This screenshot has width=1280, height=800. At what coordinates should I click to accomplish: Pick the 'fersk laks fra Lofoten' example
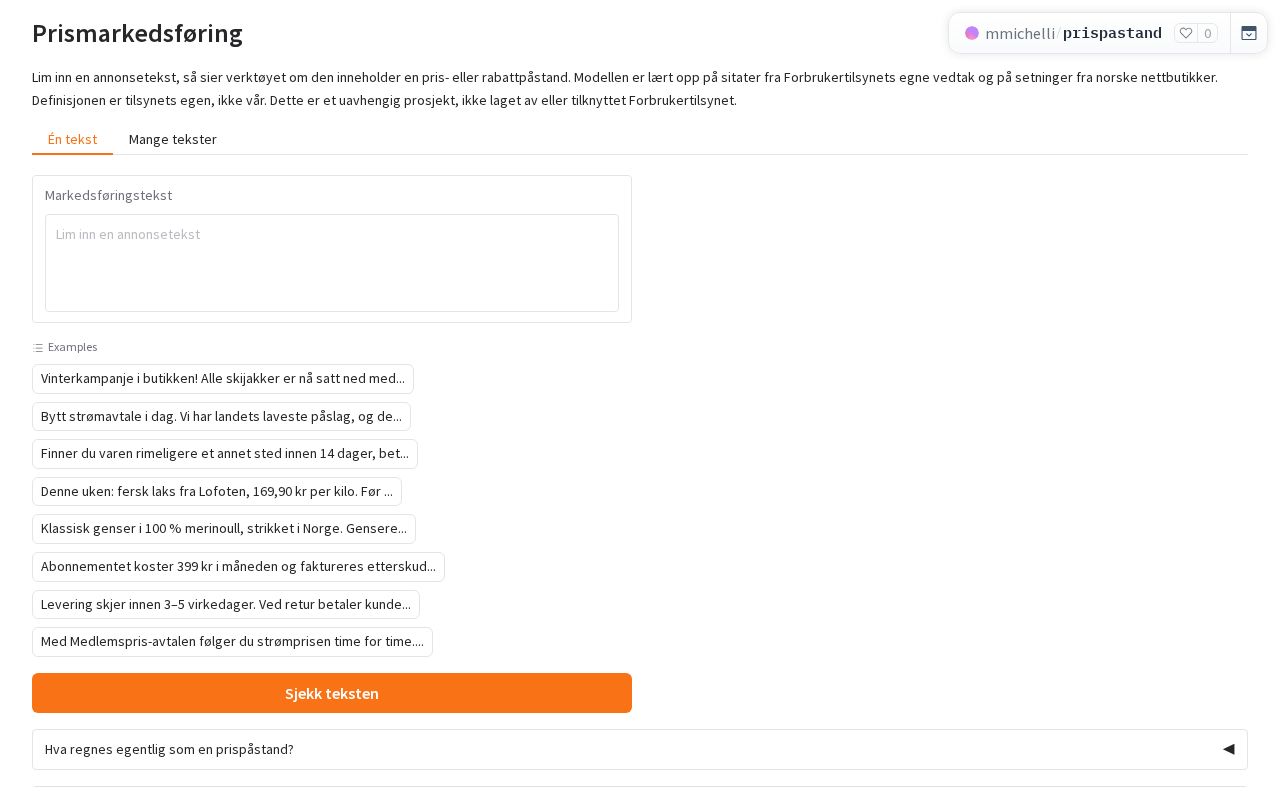217,492
